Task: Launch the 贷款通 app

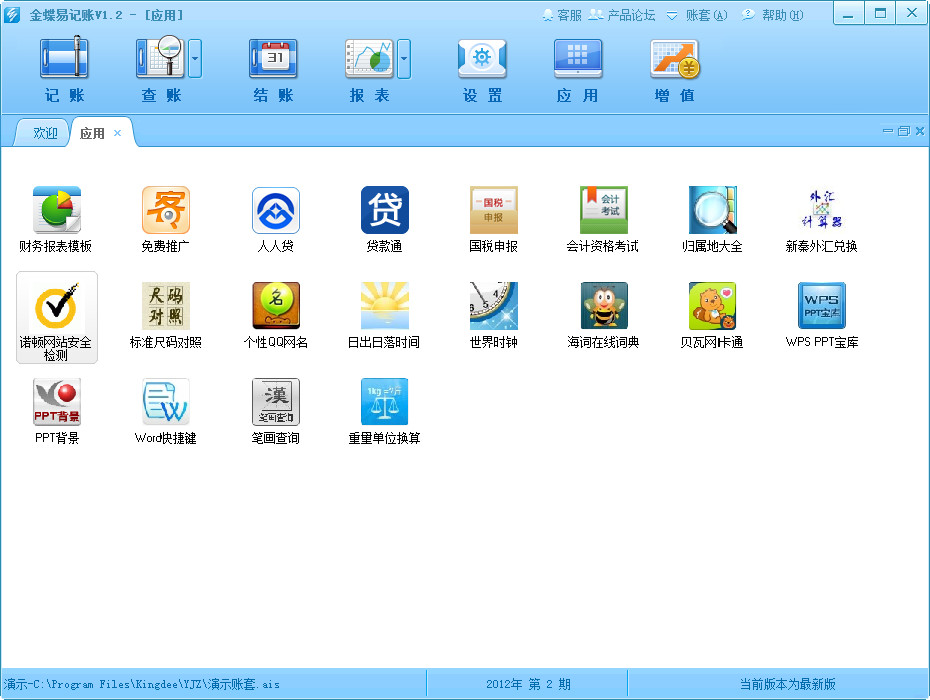Action: pos(384,219)
